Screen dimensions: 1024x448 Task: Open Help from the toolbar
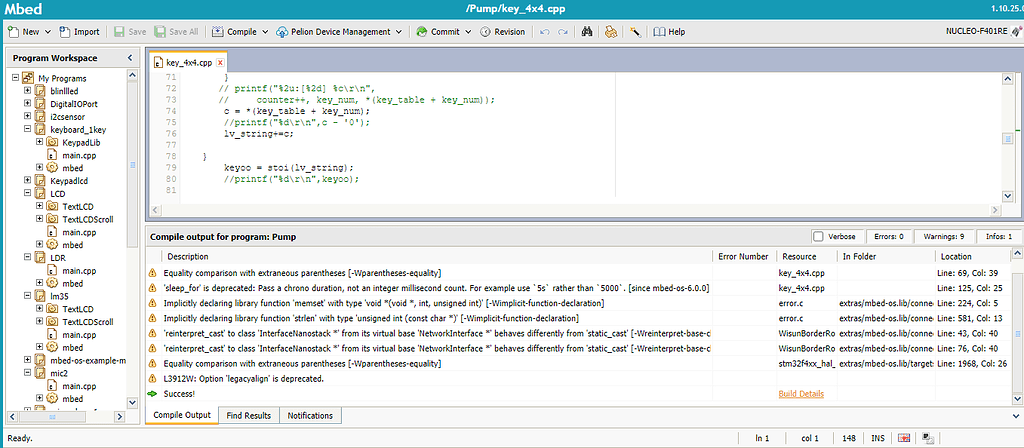coord(670,31)
